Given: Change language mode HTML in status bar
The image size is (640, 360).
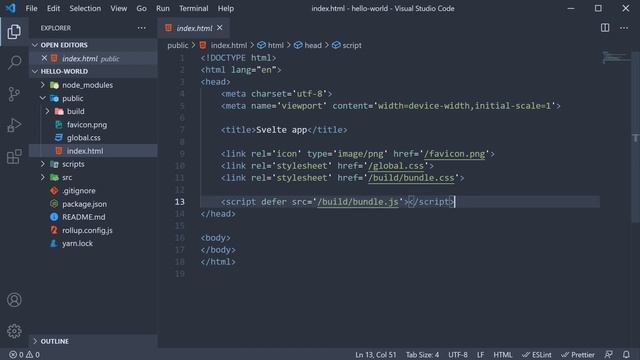Looking at the screenshot, I should [502, 354].
